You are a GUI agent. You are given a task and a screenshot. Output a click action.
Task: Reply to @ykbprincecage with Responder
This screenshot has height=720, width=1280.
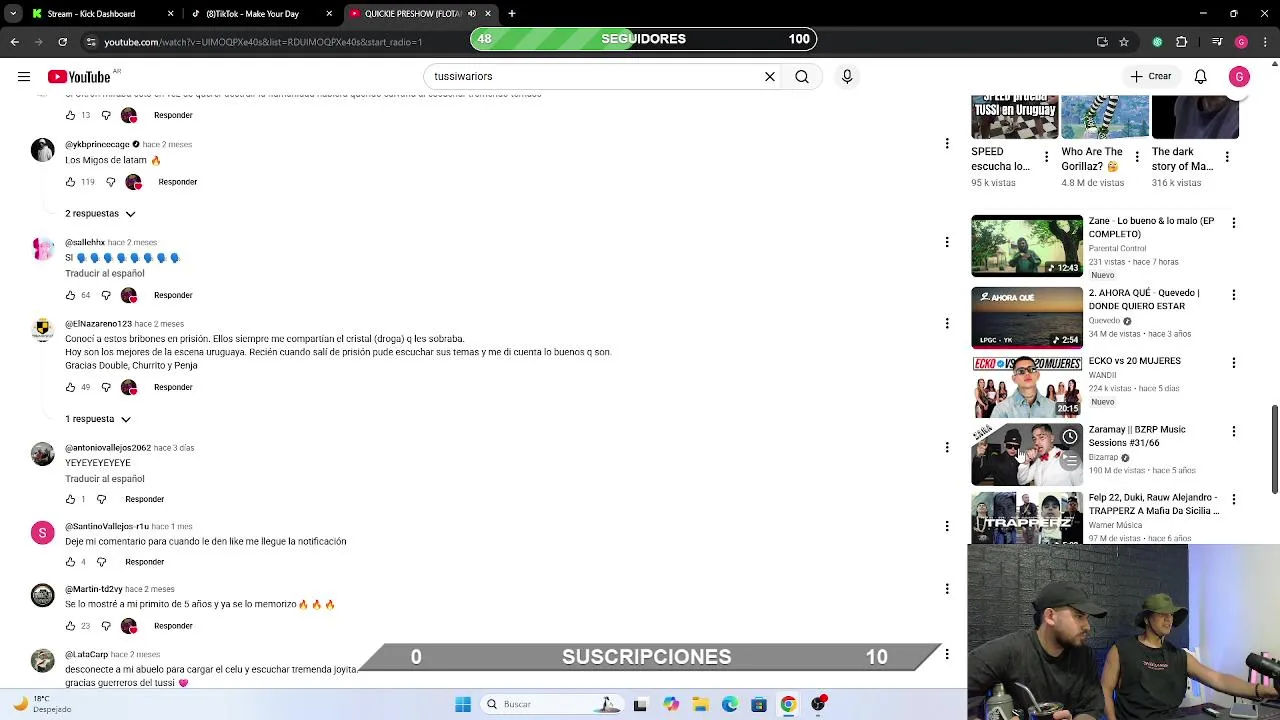click(178, 182)
